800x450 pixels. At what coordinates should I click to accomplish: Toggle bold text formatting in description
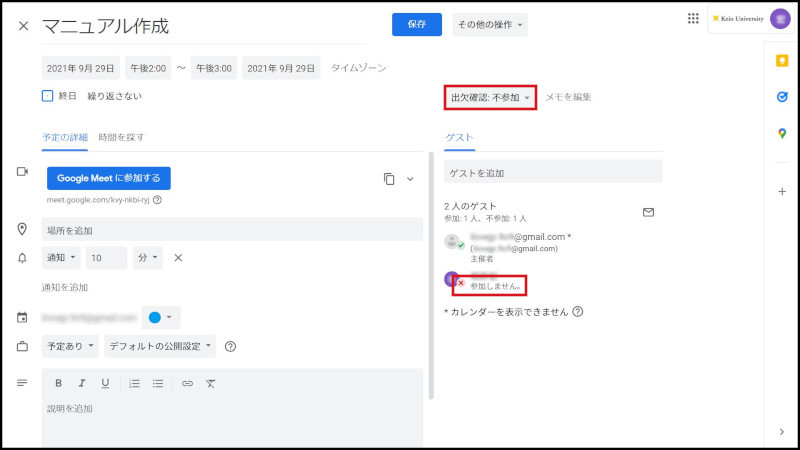tap(59, 383)
